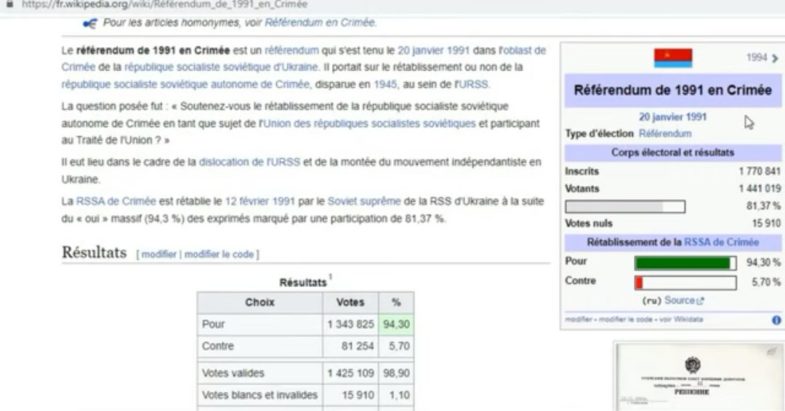Click the '1994' link in infobox
The width and height of the screenshot is (785, 411).
click(x=756, y=58)
